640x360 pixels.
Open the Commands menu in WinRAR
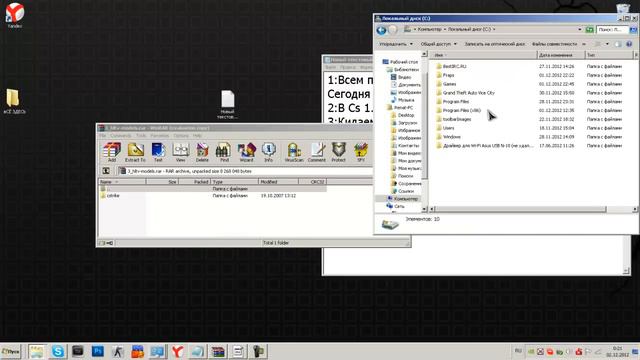pyautogui.click(x=121, y=136)
